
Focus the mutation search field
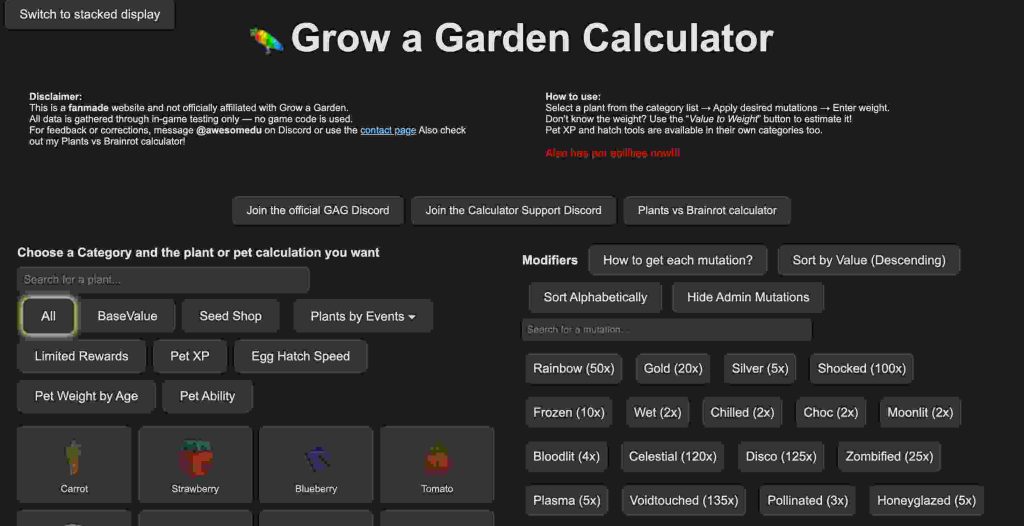(667, 329)
